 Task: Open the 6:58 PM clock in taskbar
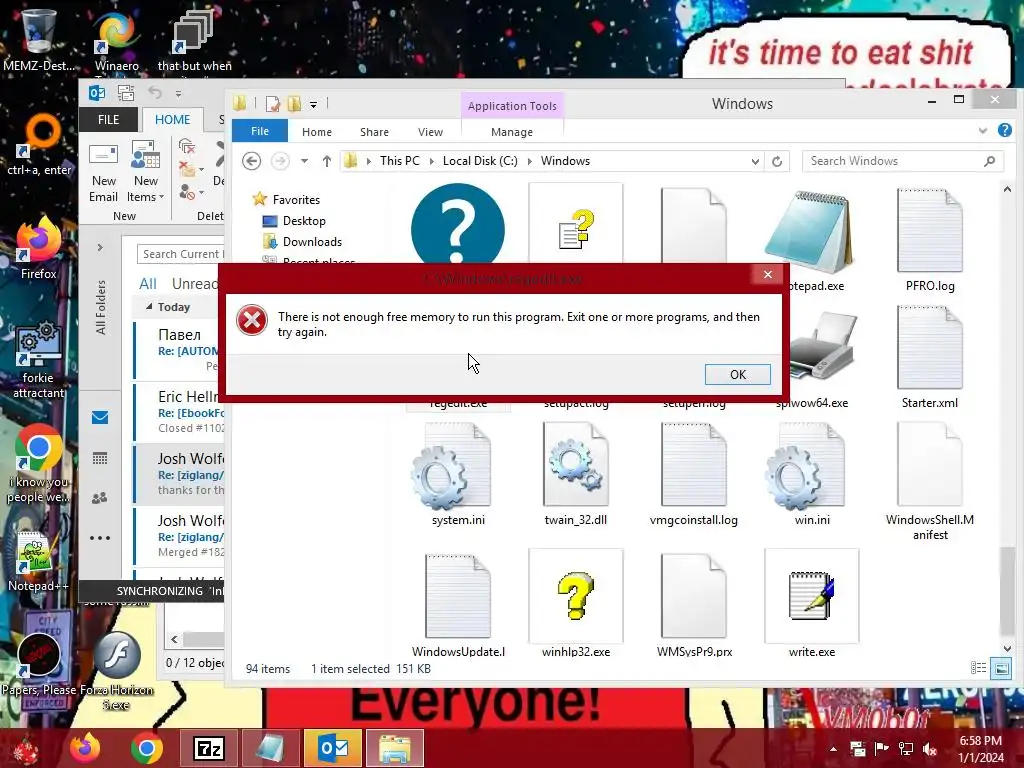pos(981,749)
